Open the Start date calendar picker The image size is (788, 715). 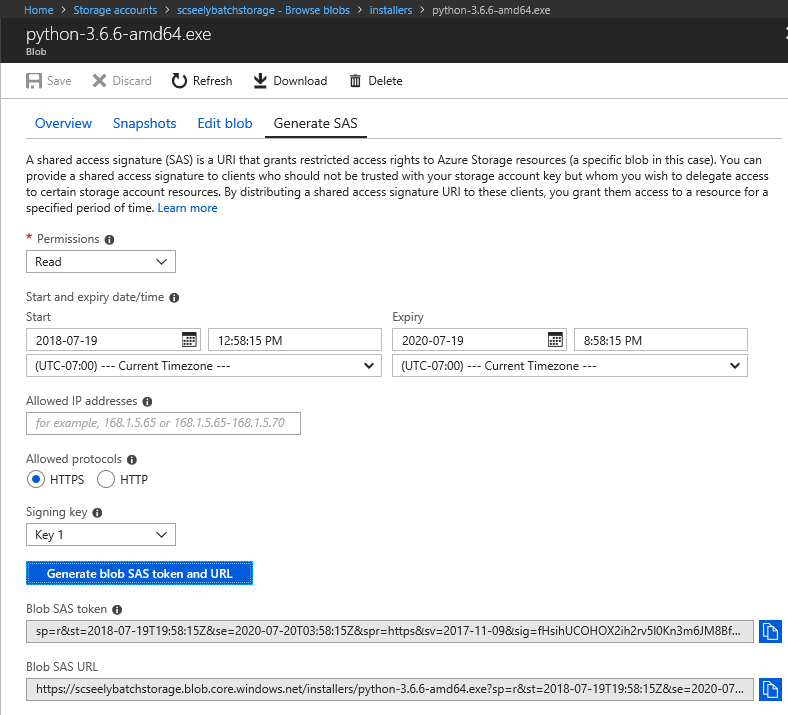(189, 340)
